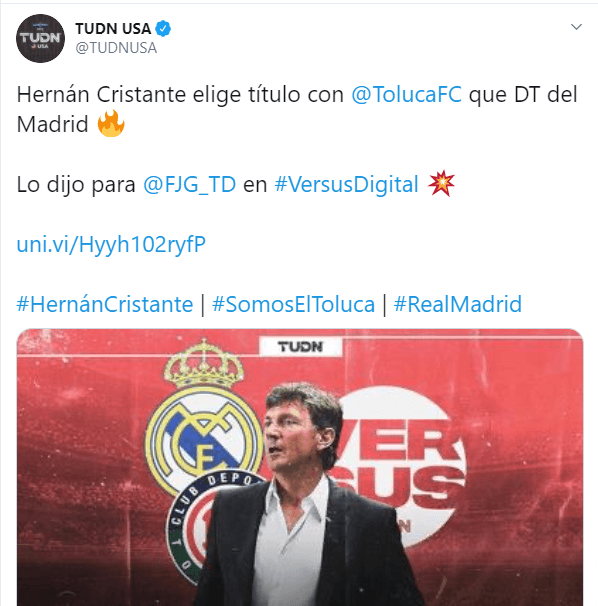Open the tweet image of Hernán Cristante
Viewport: 598px width, 606px height.
pos(300,467)
